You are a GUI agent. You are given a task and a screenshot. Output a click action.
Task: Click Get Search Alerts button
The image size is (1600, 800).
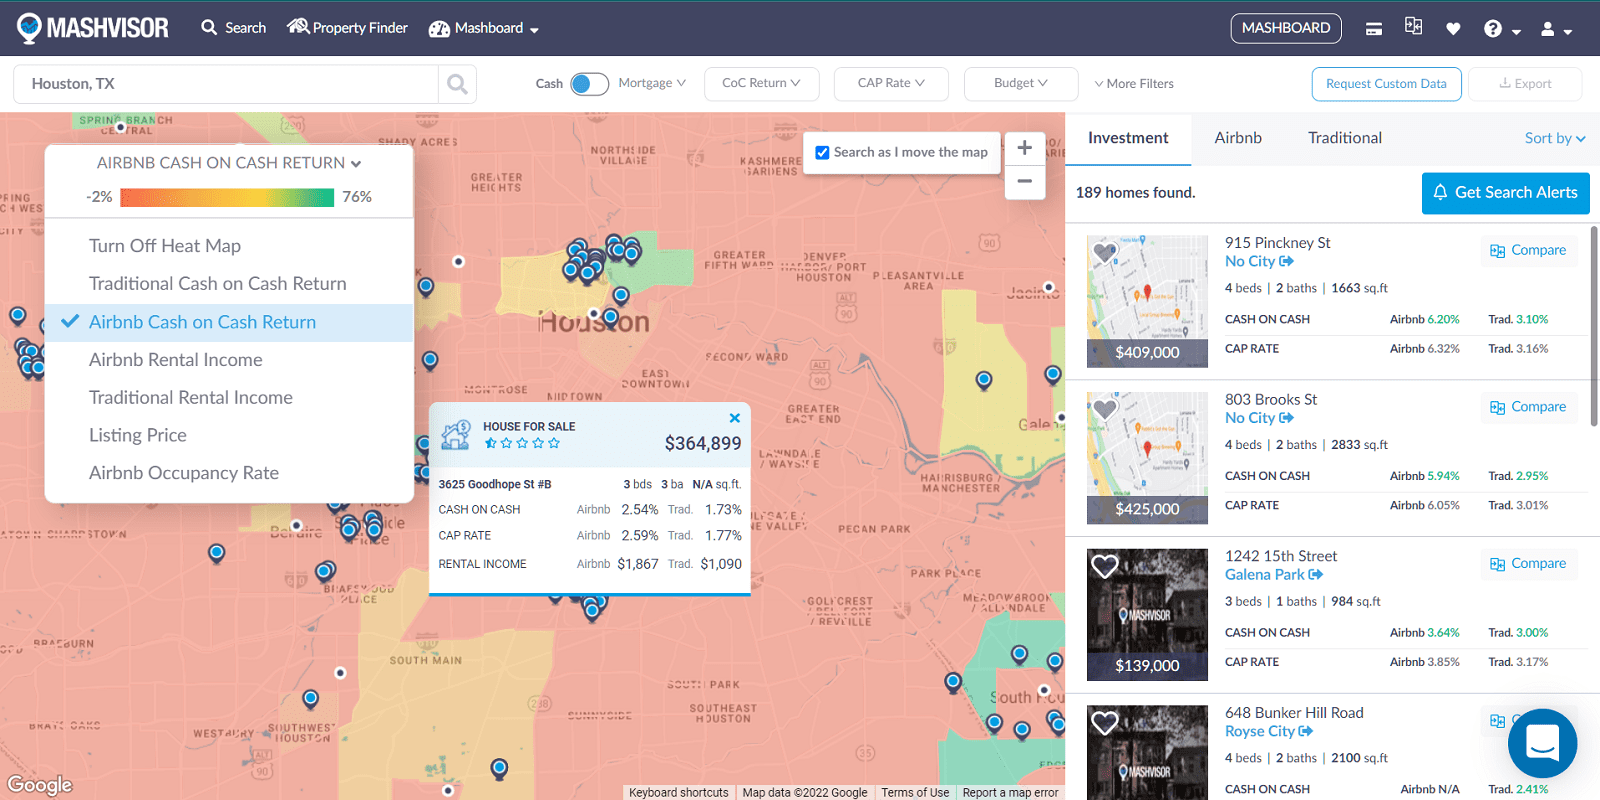(1505, 193)
